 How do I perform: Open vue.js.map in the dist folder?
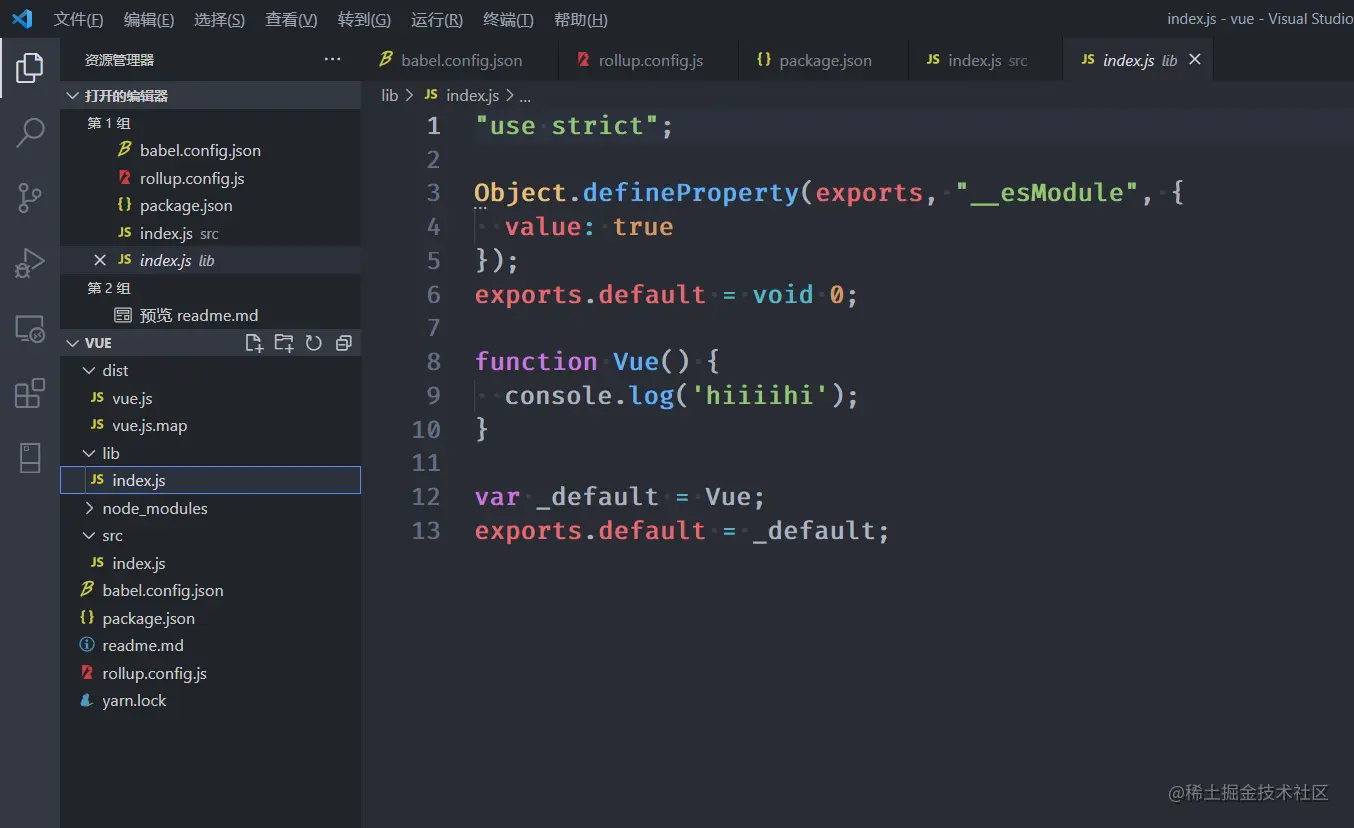(x=210, y=426)
